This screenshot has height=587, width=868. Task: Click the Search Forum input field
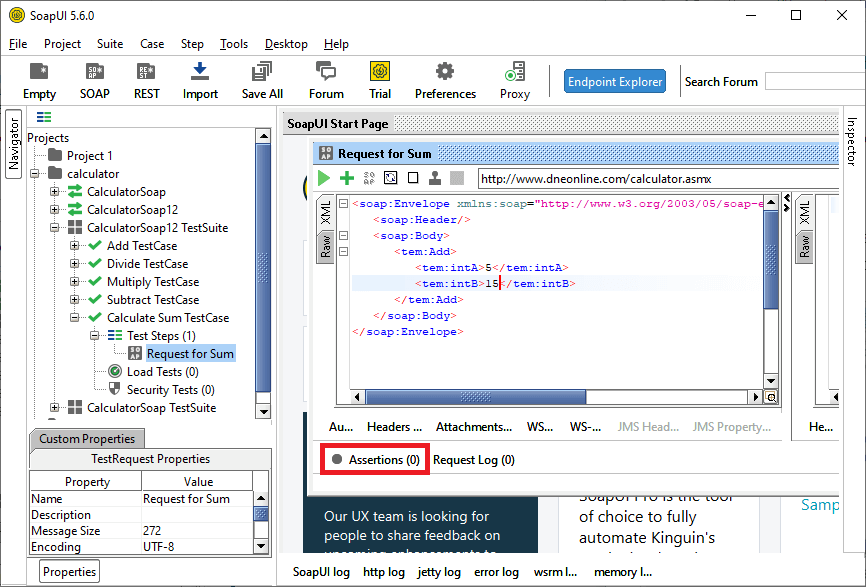click(815, 81)
